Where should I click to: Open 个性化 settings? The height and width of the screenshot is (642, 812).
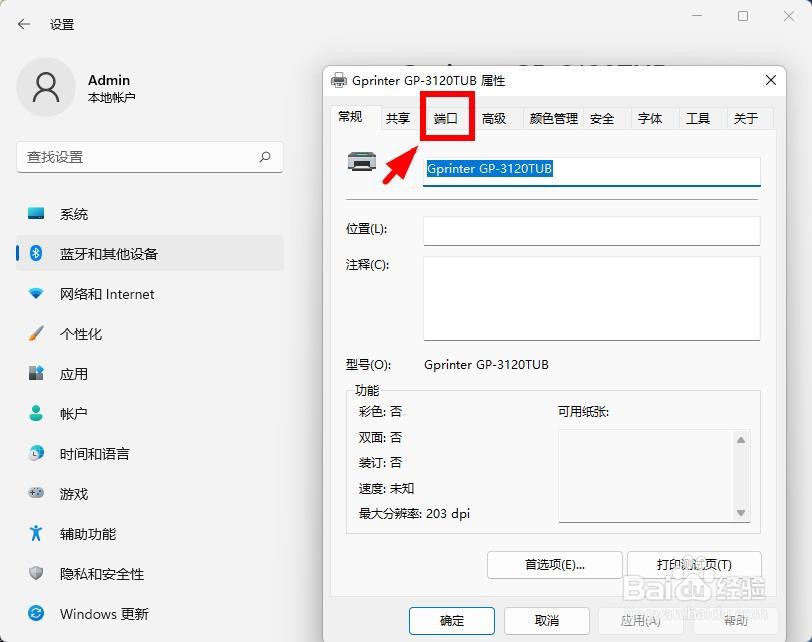[150, 333]
